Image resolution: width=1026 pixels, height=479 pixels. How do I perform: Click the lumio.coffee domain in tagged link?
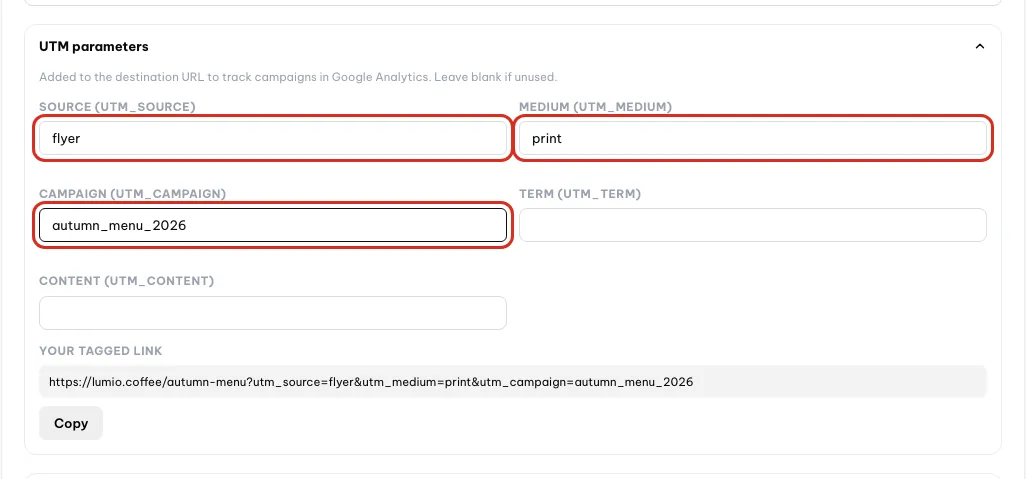[x=124, y=382]
